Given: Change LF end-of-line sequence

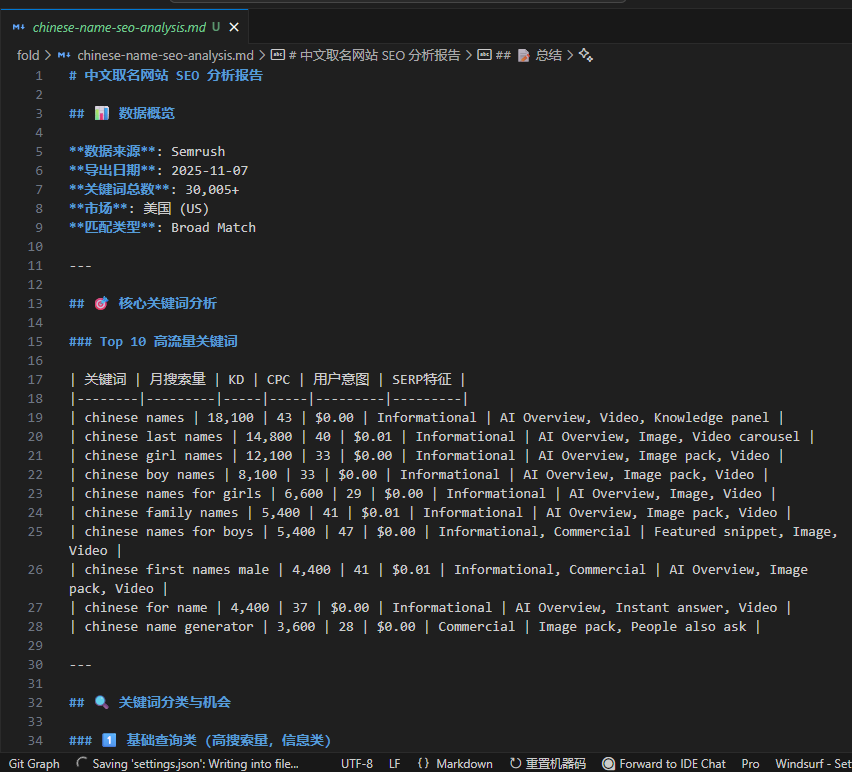Looking at the screenshot, I should click(x=395, y=763).
